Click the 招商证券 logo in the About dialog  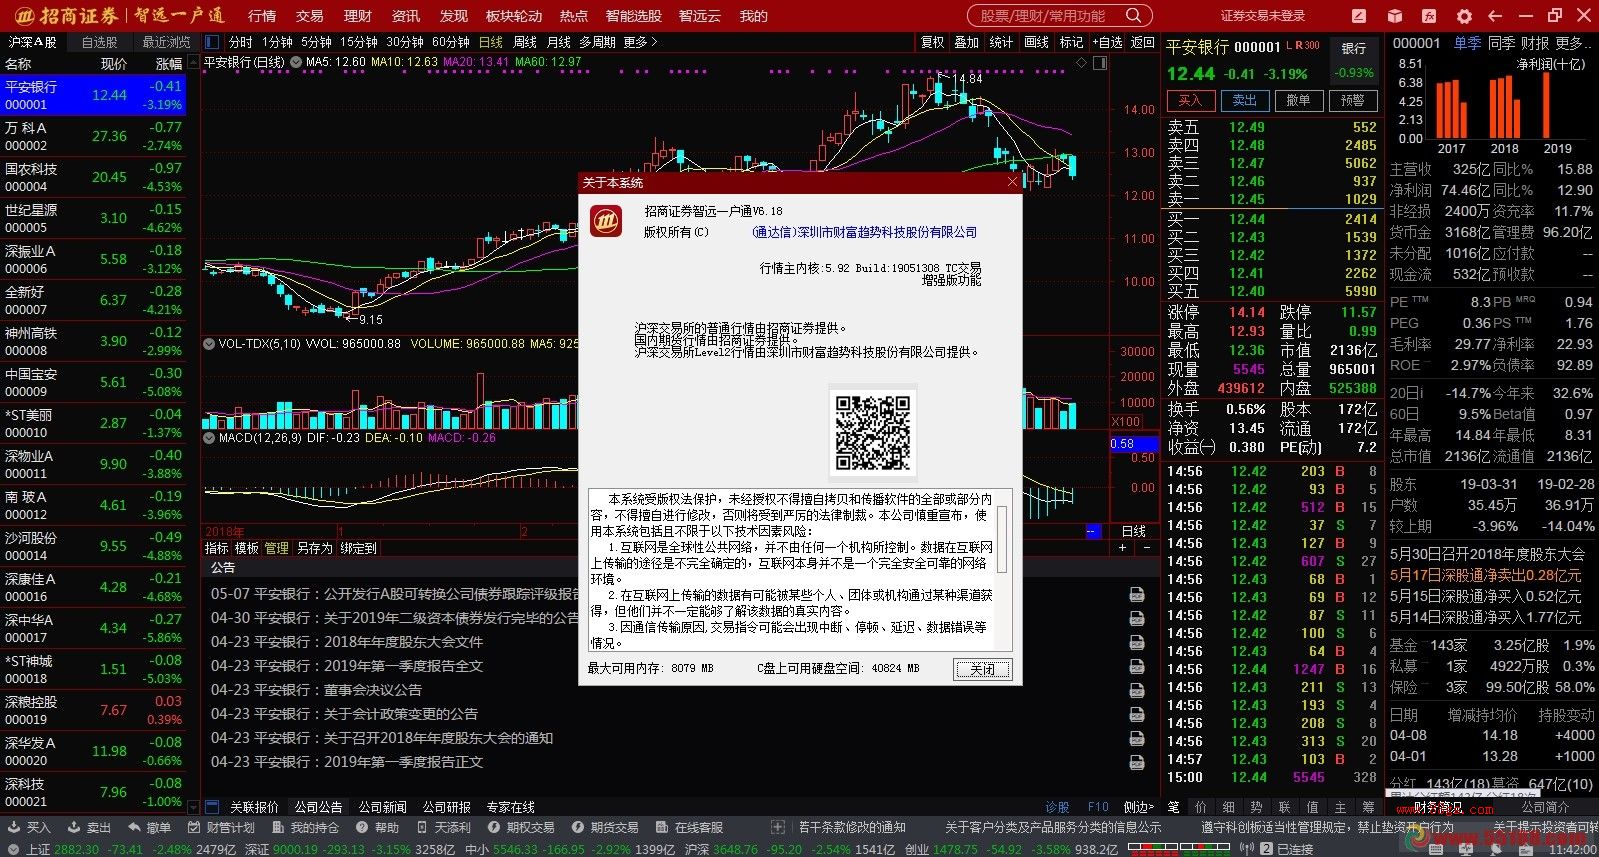(x=605, y=221)
